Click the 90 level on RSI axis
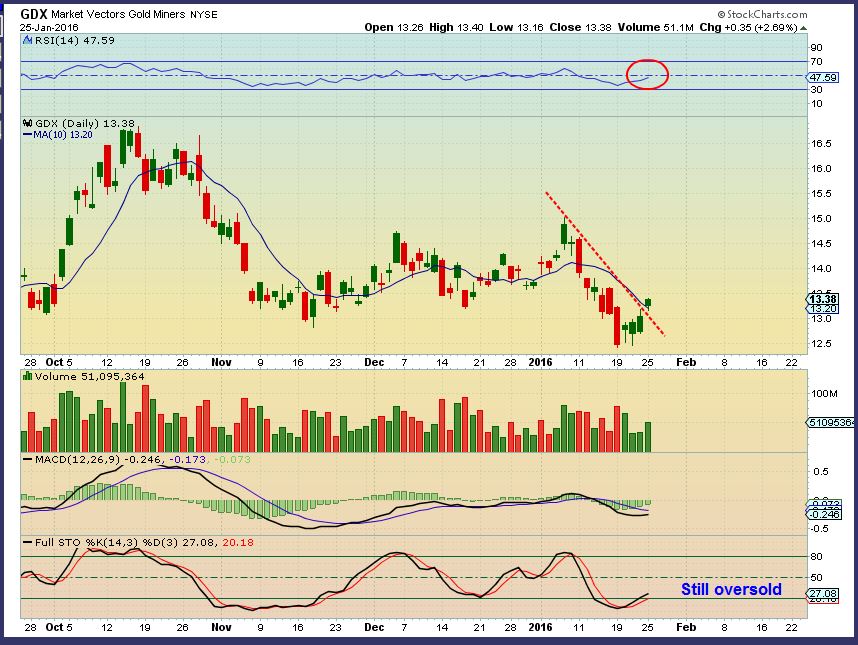Viewport: 858px width, 645px height. (x=816, y=48)
